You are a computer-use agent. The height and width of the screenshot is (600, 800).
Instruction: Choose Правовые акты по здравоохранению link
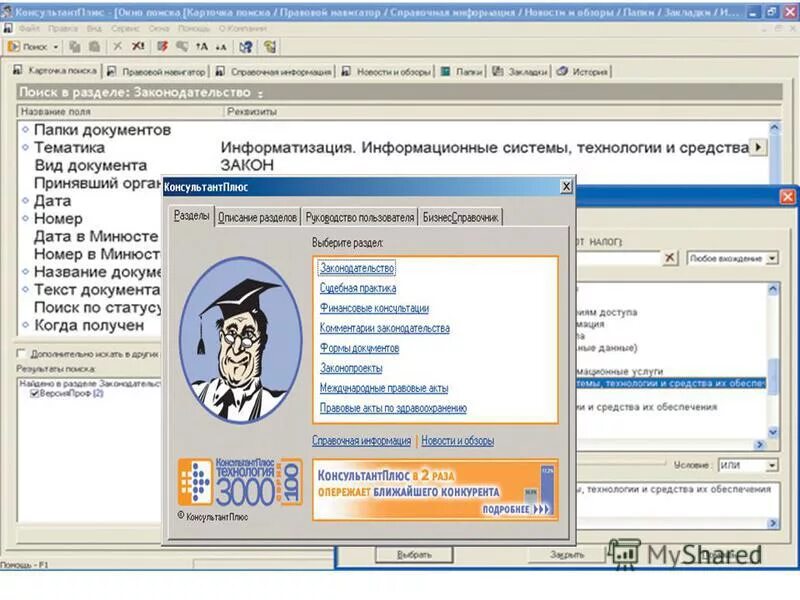393,408
